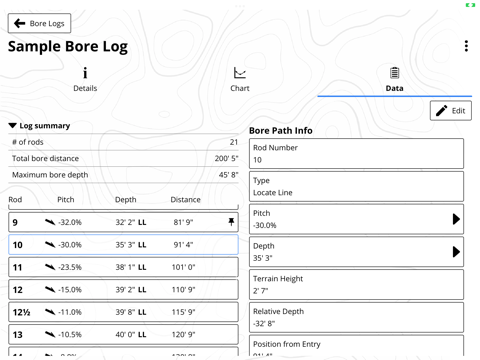Click the Details info icon
The height and width of the screenshot is (360, 480).
[x=85, y=73]
